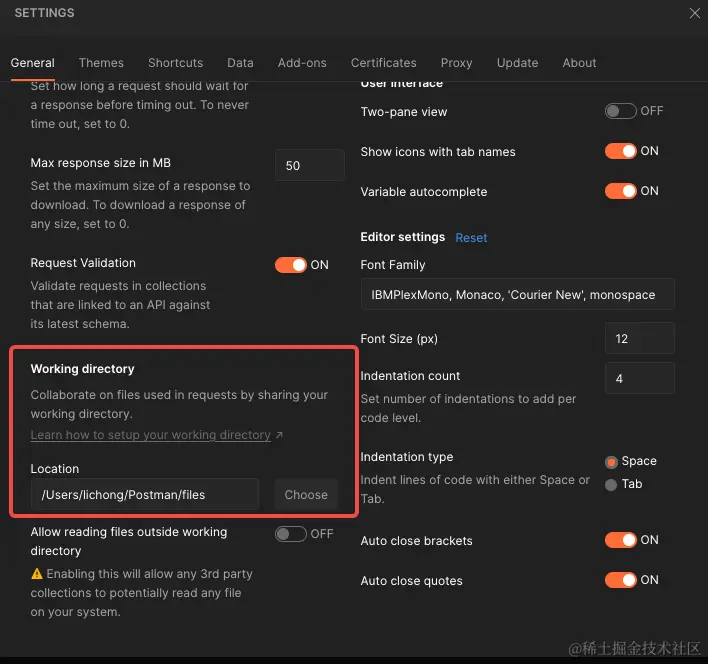Open the Update tab
Image resolution: width=708 pixels, height=664 pixels.
(517, 63)
